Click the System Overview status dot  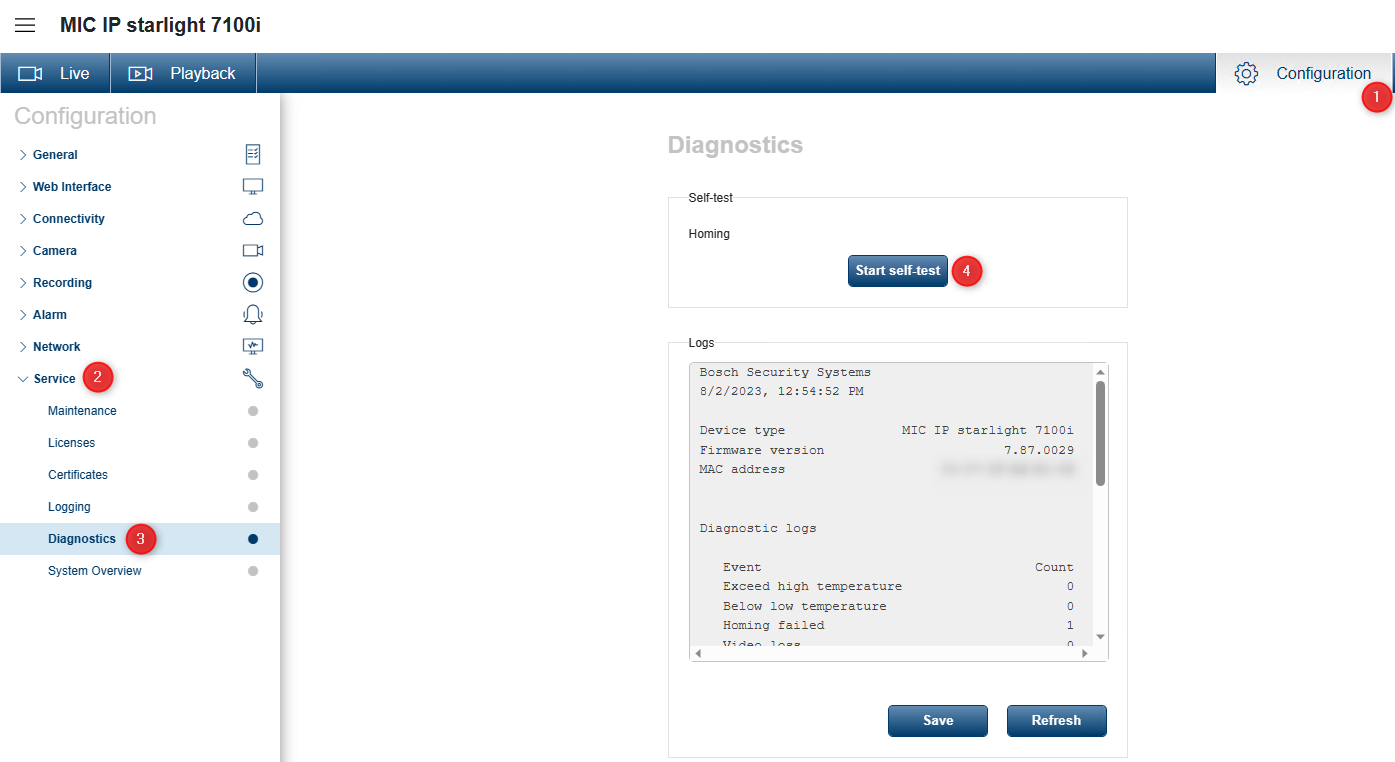(253, 571)
